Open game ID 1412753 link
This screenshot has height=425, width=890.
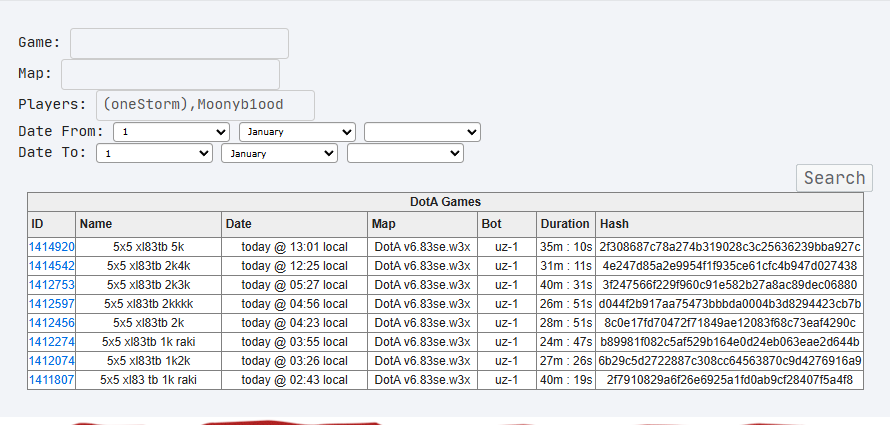52,285
